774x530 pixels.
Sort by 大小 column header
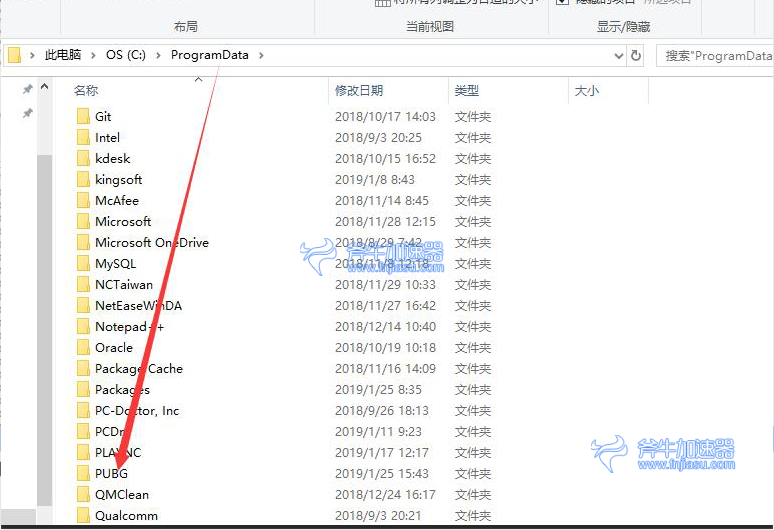[x=586, y=90]
